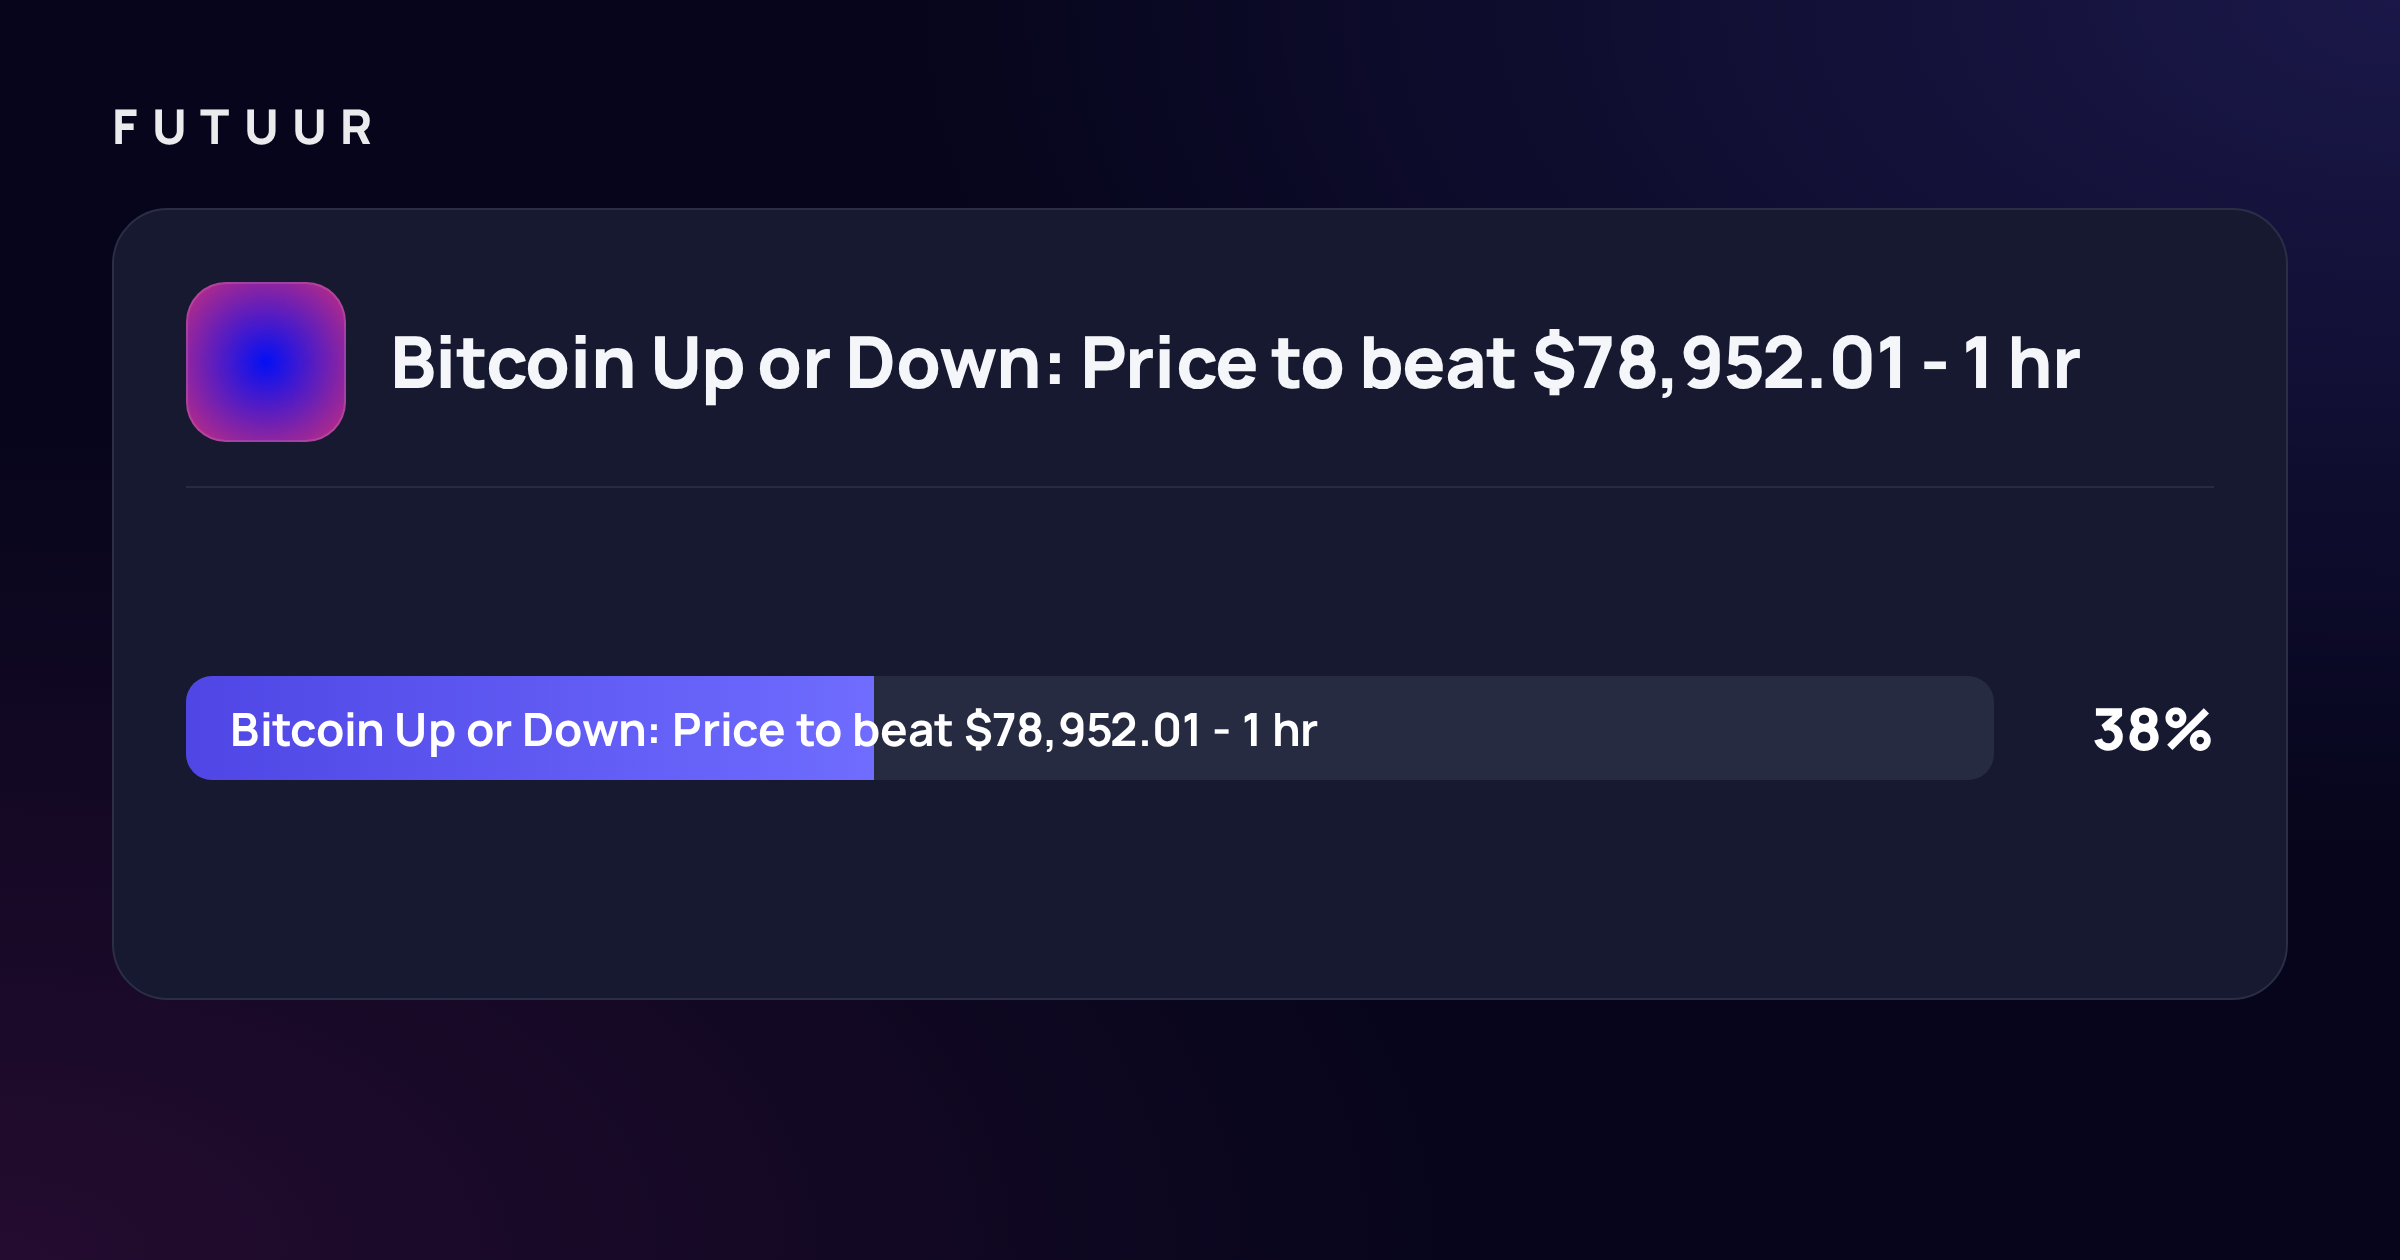The width and height of the screenshot is (2400, 1260).
Task: Click the filled purple portion of the progress bar
Action: click(x=530, y=728)
